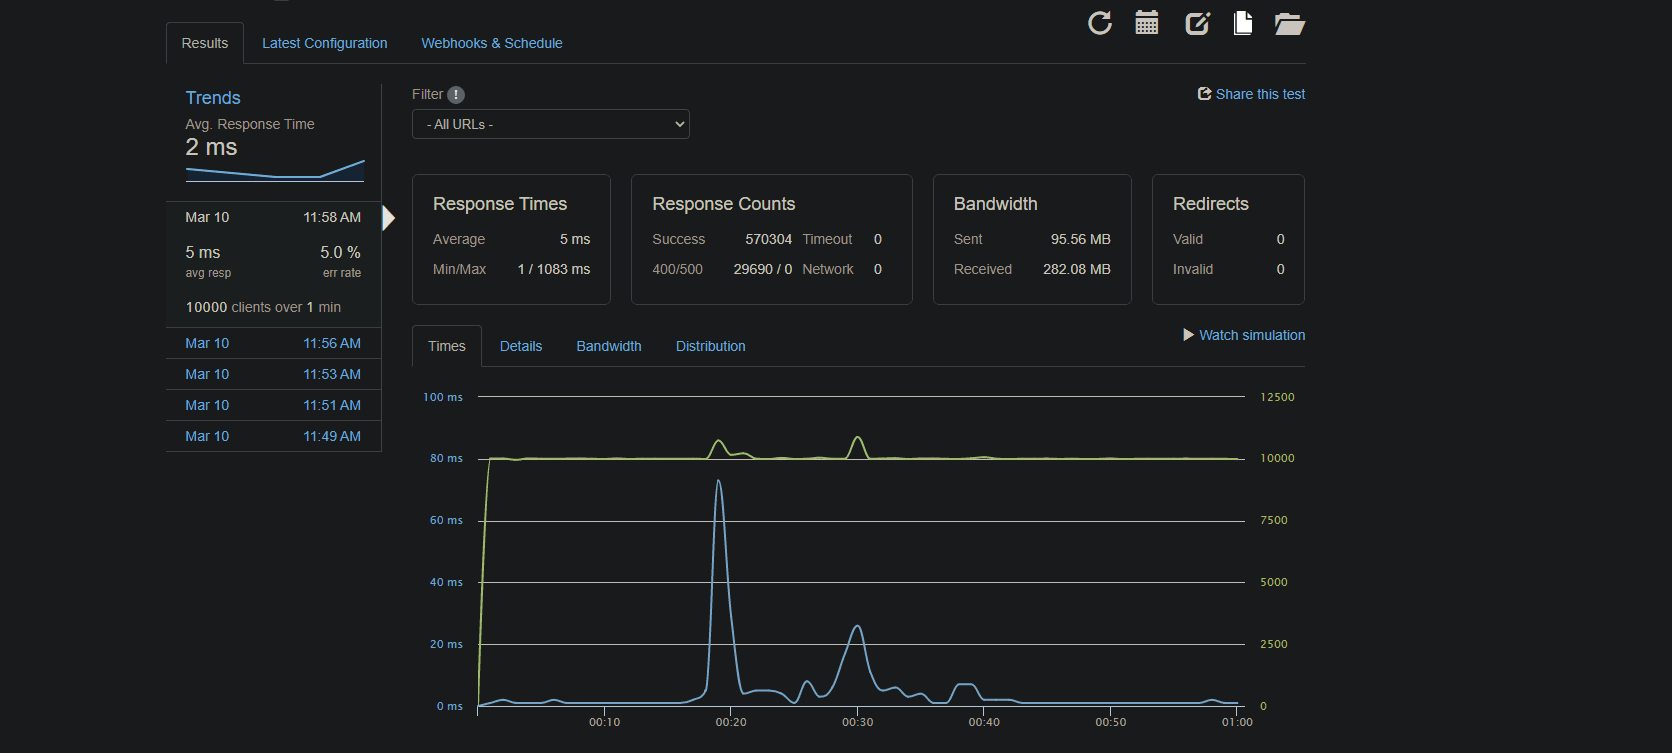
Task: Click the 5.0 % err rate value
Action: pyautogui.click(x=340, y=252)
